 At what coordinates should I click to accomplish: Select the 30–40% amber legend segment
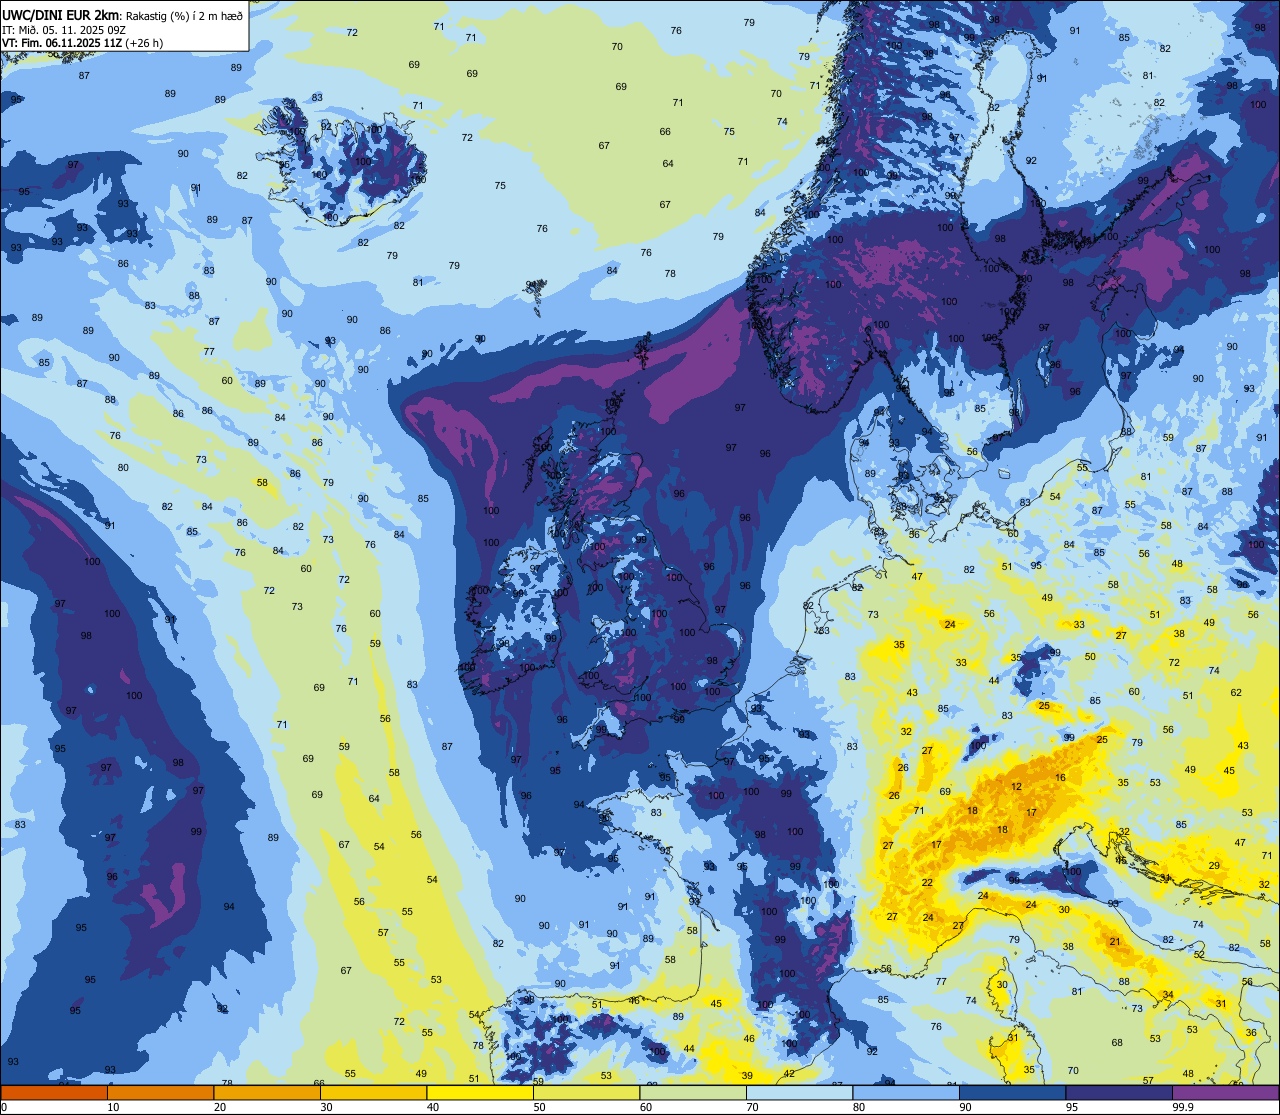point(373,1092)
